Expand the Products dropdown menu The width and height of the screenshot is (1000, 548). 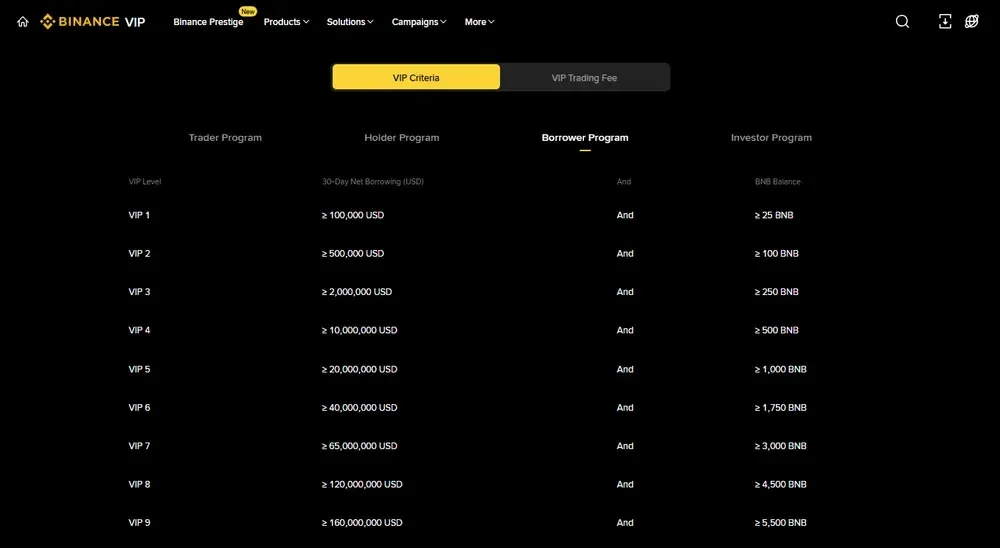pos(286,22)
